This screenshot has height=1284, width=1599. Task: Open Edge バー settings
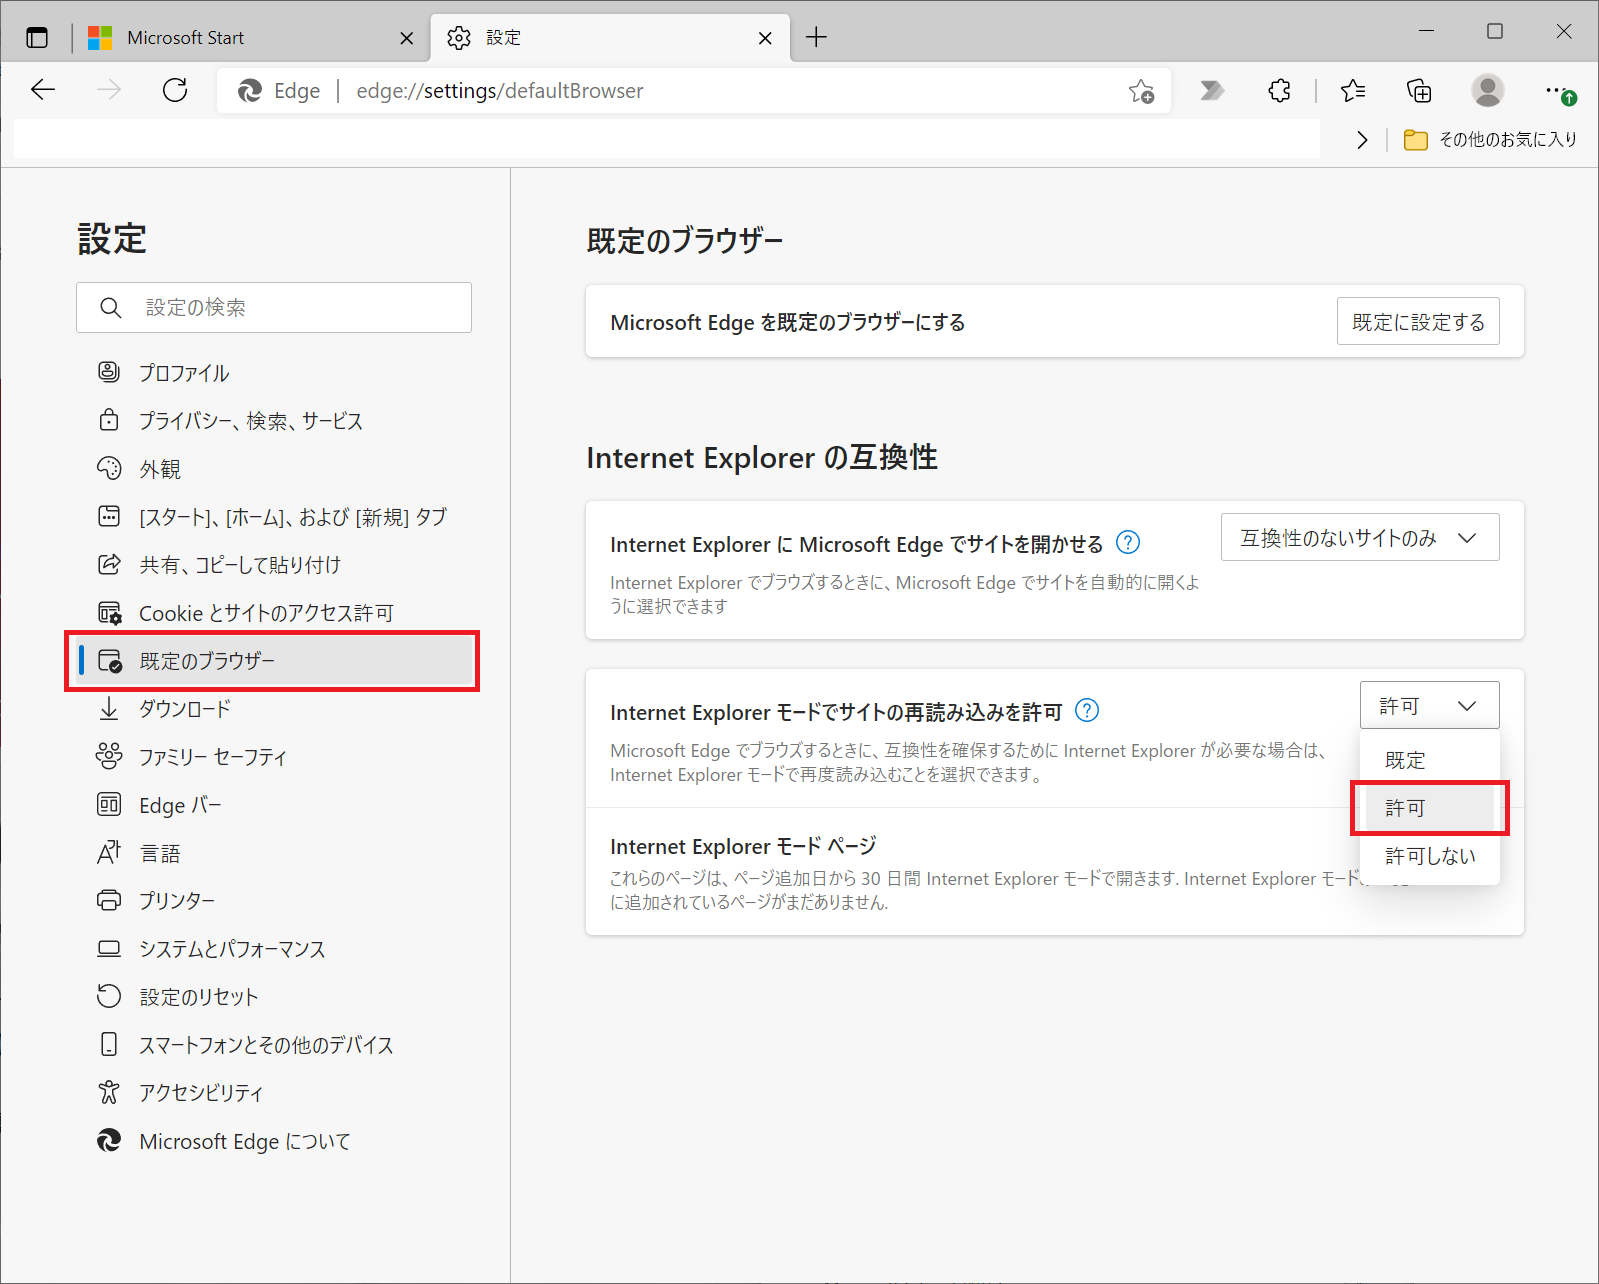pyautogui.click(x=274, y=805)
